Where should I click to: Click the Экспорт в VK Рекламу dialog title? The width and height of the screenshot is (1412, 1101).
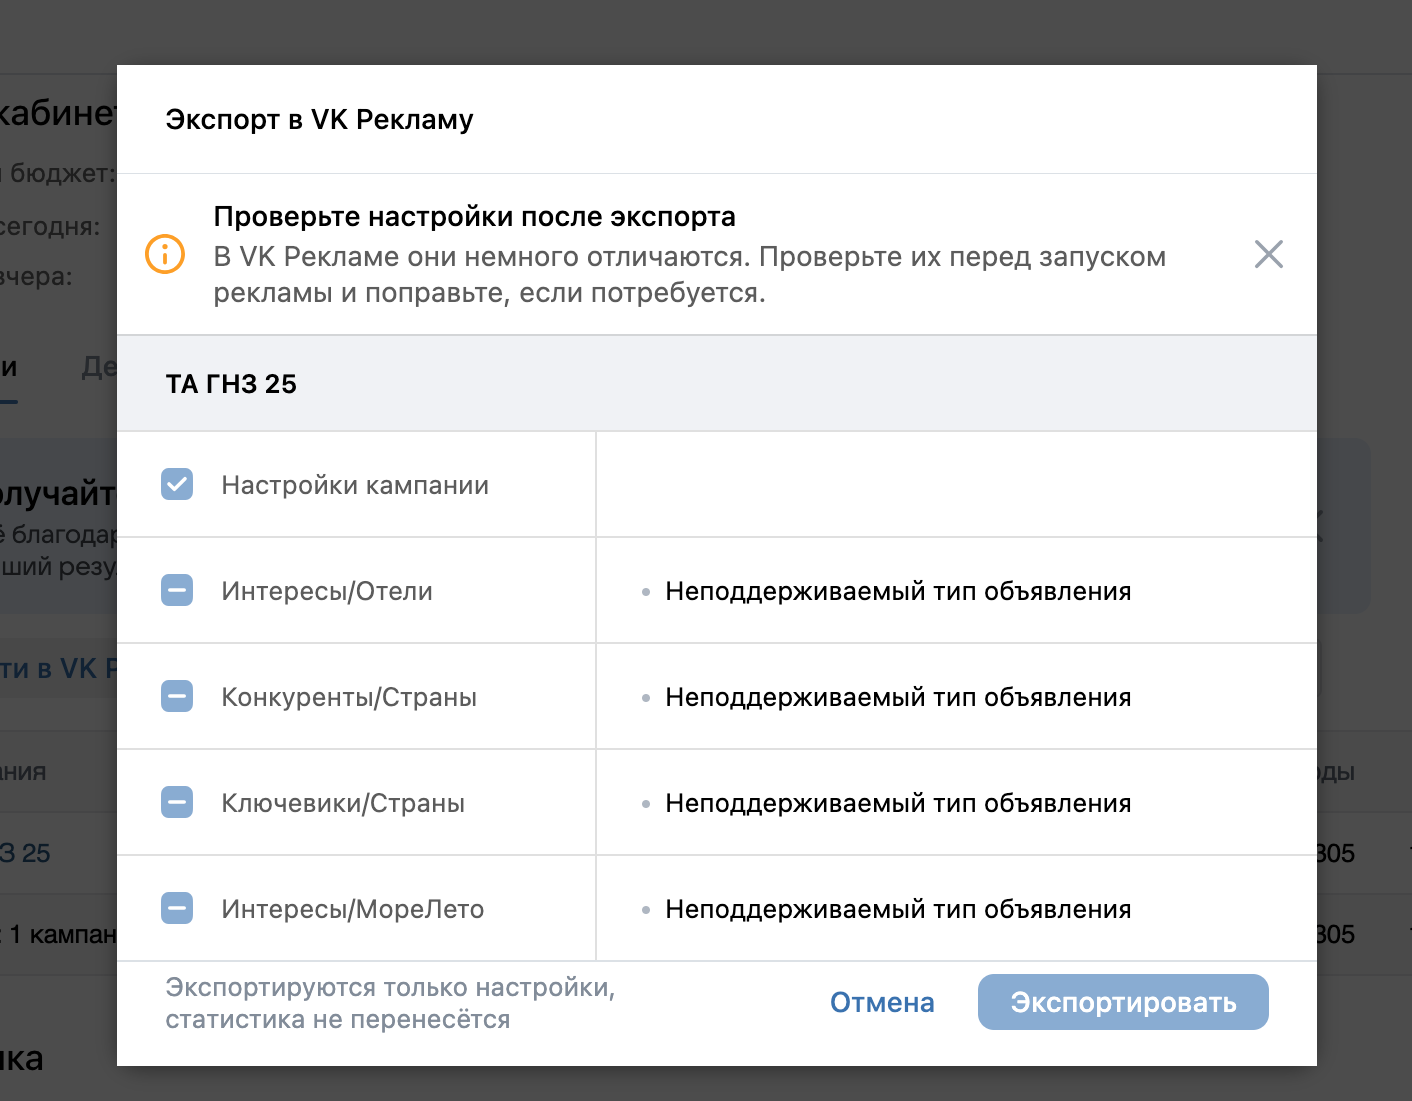pyautogui.click(x=319, y=120)
